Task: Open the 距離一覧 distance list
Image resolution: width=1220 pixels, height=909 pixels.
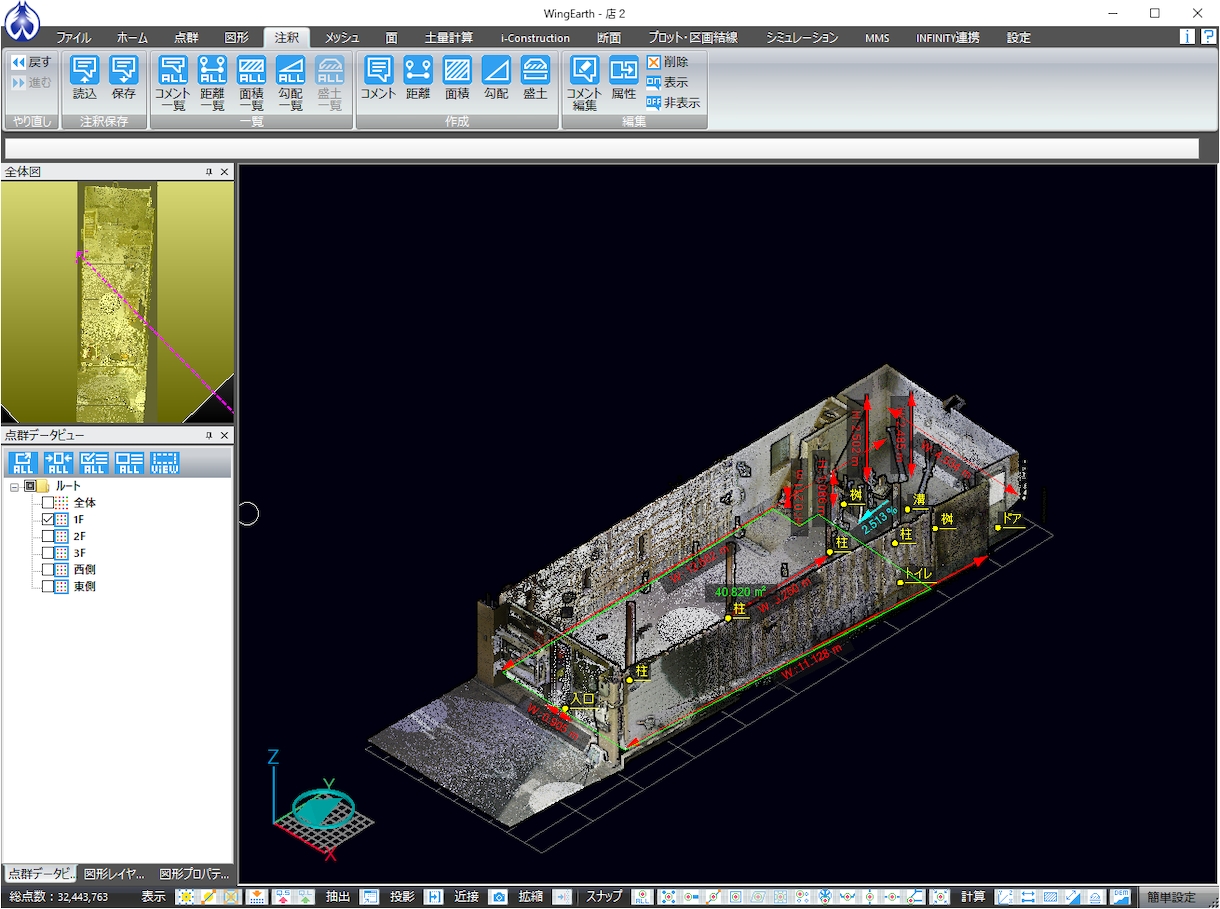Action: (x=212, y=83)
